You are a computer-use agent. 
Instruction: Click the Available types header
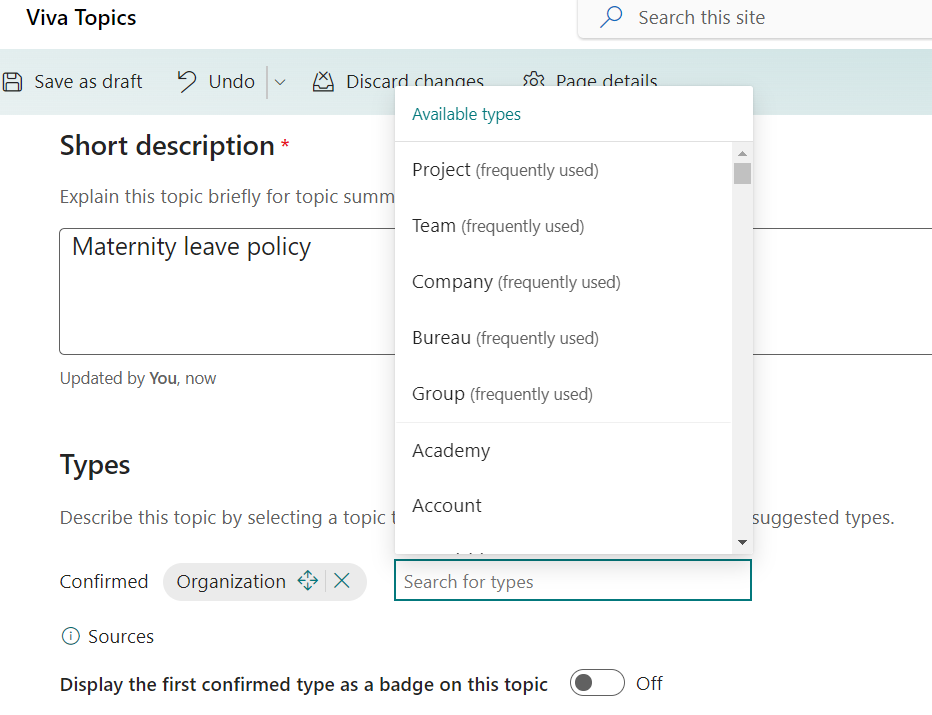coord(467,114)
